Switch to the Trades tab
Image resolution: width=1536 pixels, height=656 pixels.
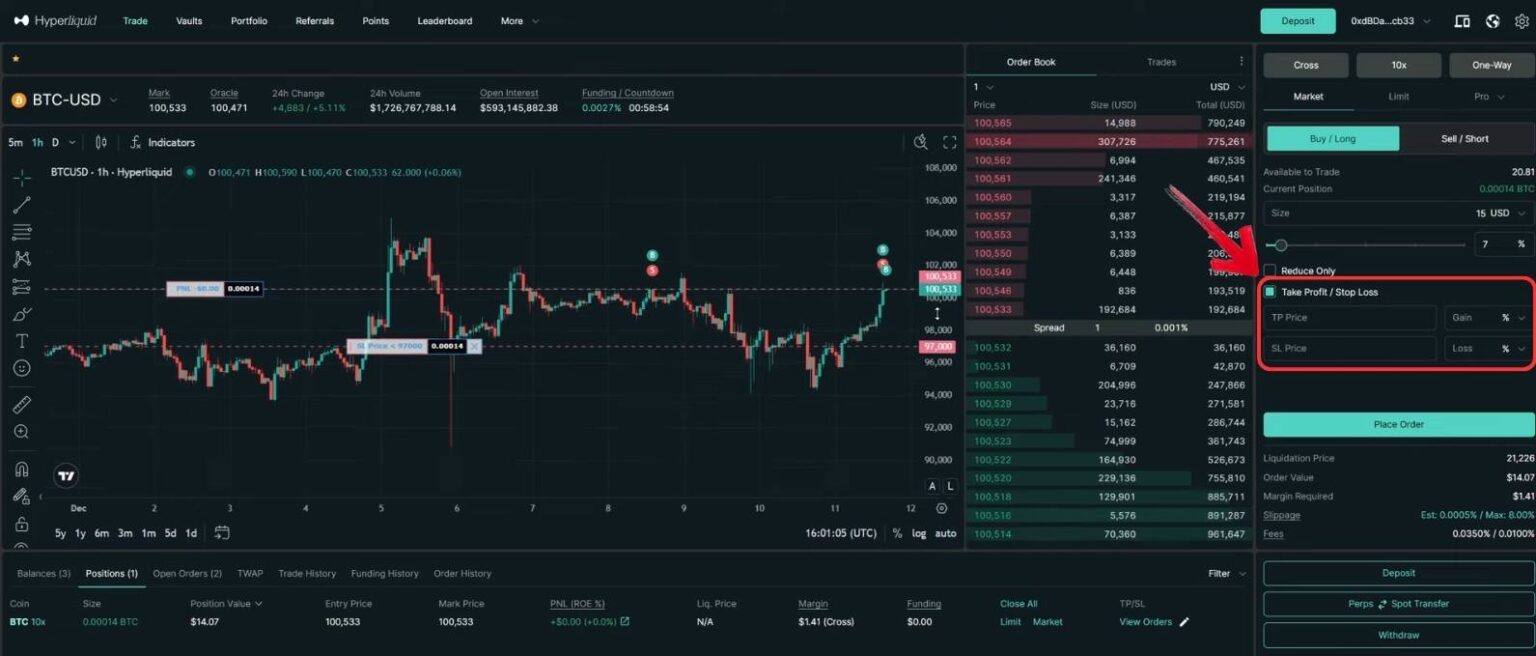click(x=1161, y=61)
